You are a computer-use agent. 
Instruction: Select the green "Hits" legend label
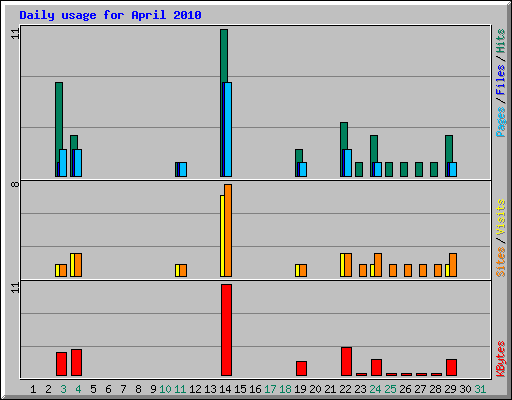(501, 41)
